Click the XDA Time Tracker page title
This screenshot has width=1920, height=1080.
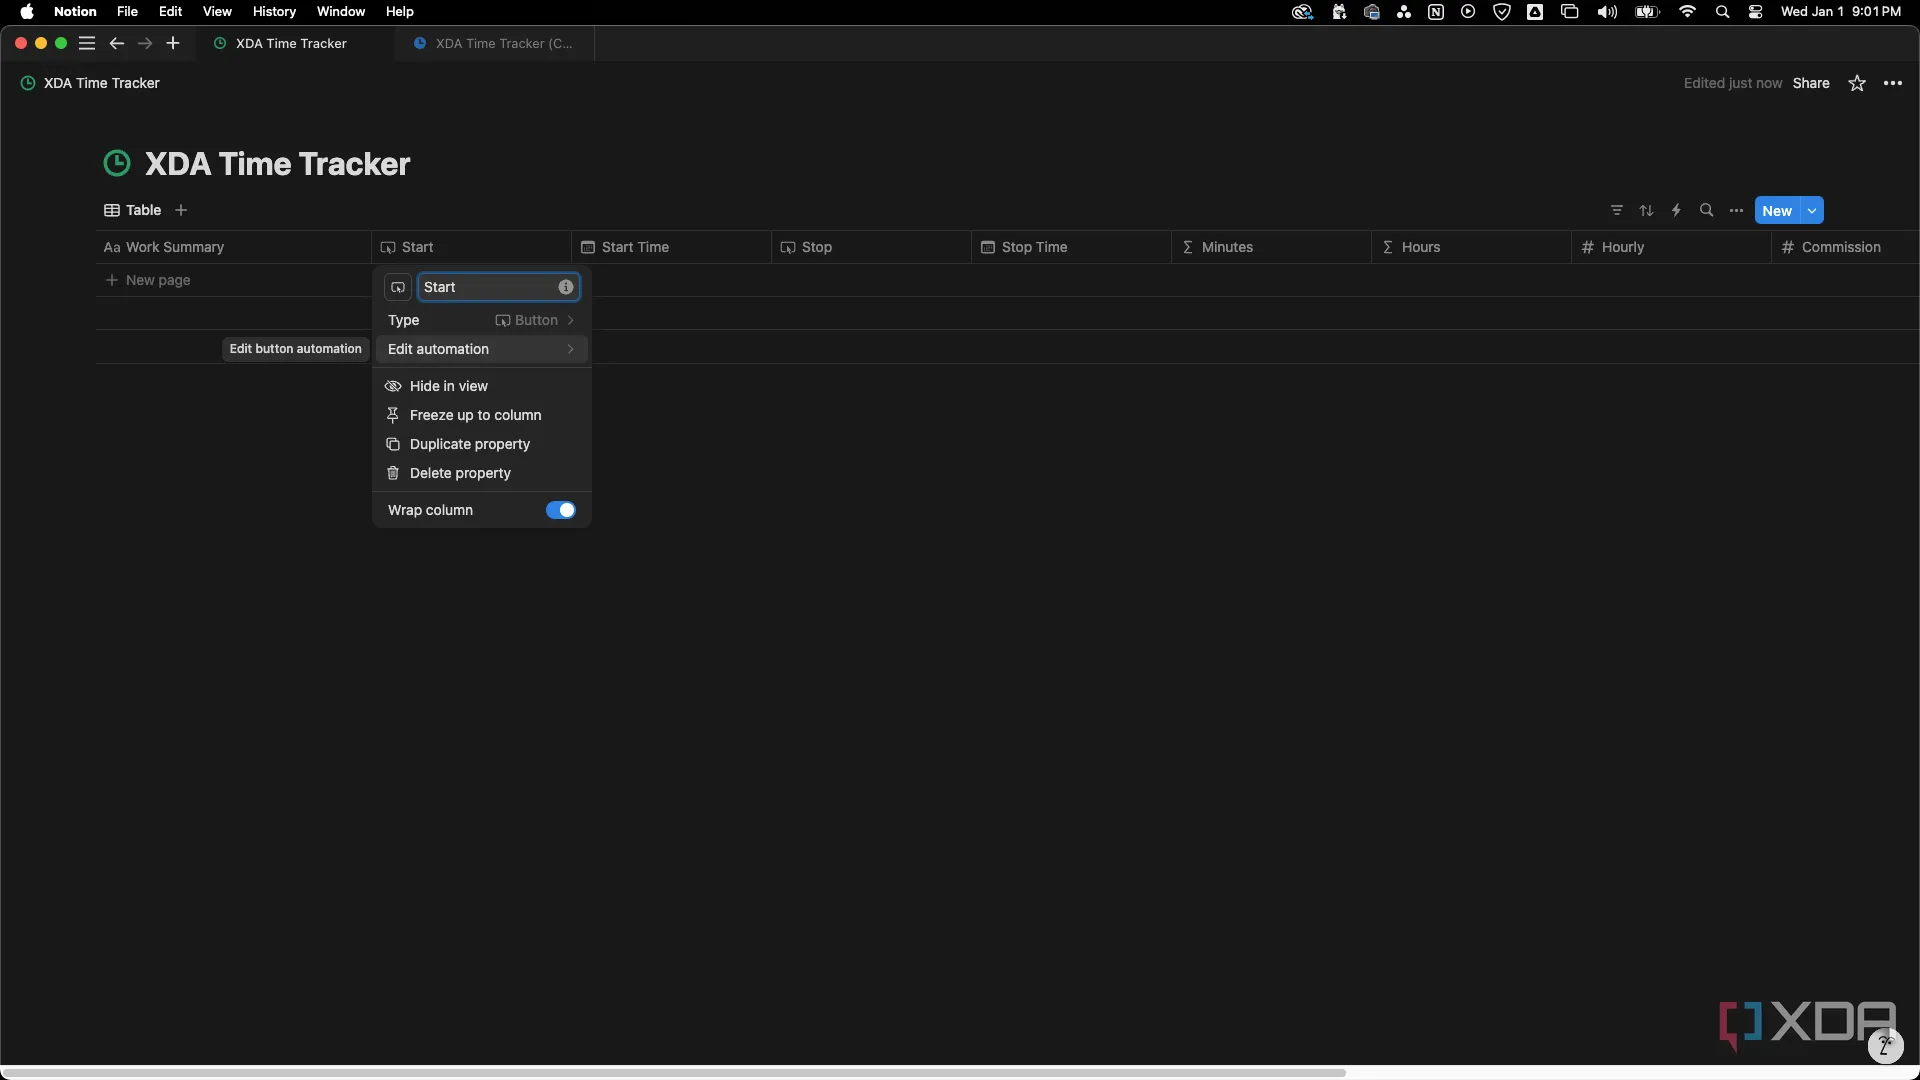277,164
